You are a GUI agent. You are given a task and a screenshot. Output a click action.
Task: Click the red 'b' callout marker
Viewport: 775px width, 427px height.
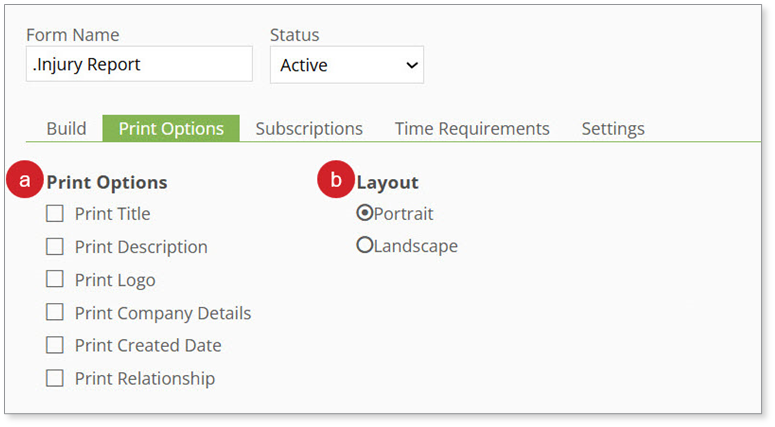point(336,181)
